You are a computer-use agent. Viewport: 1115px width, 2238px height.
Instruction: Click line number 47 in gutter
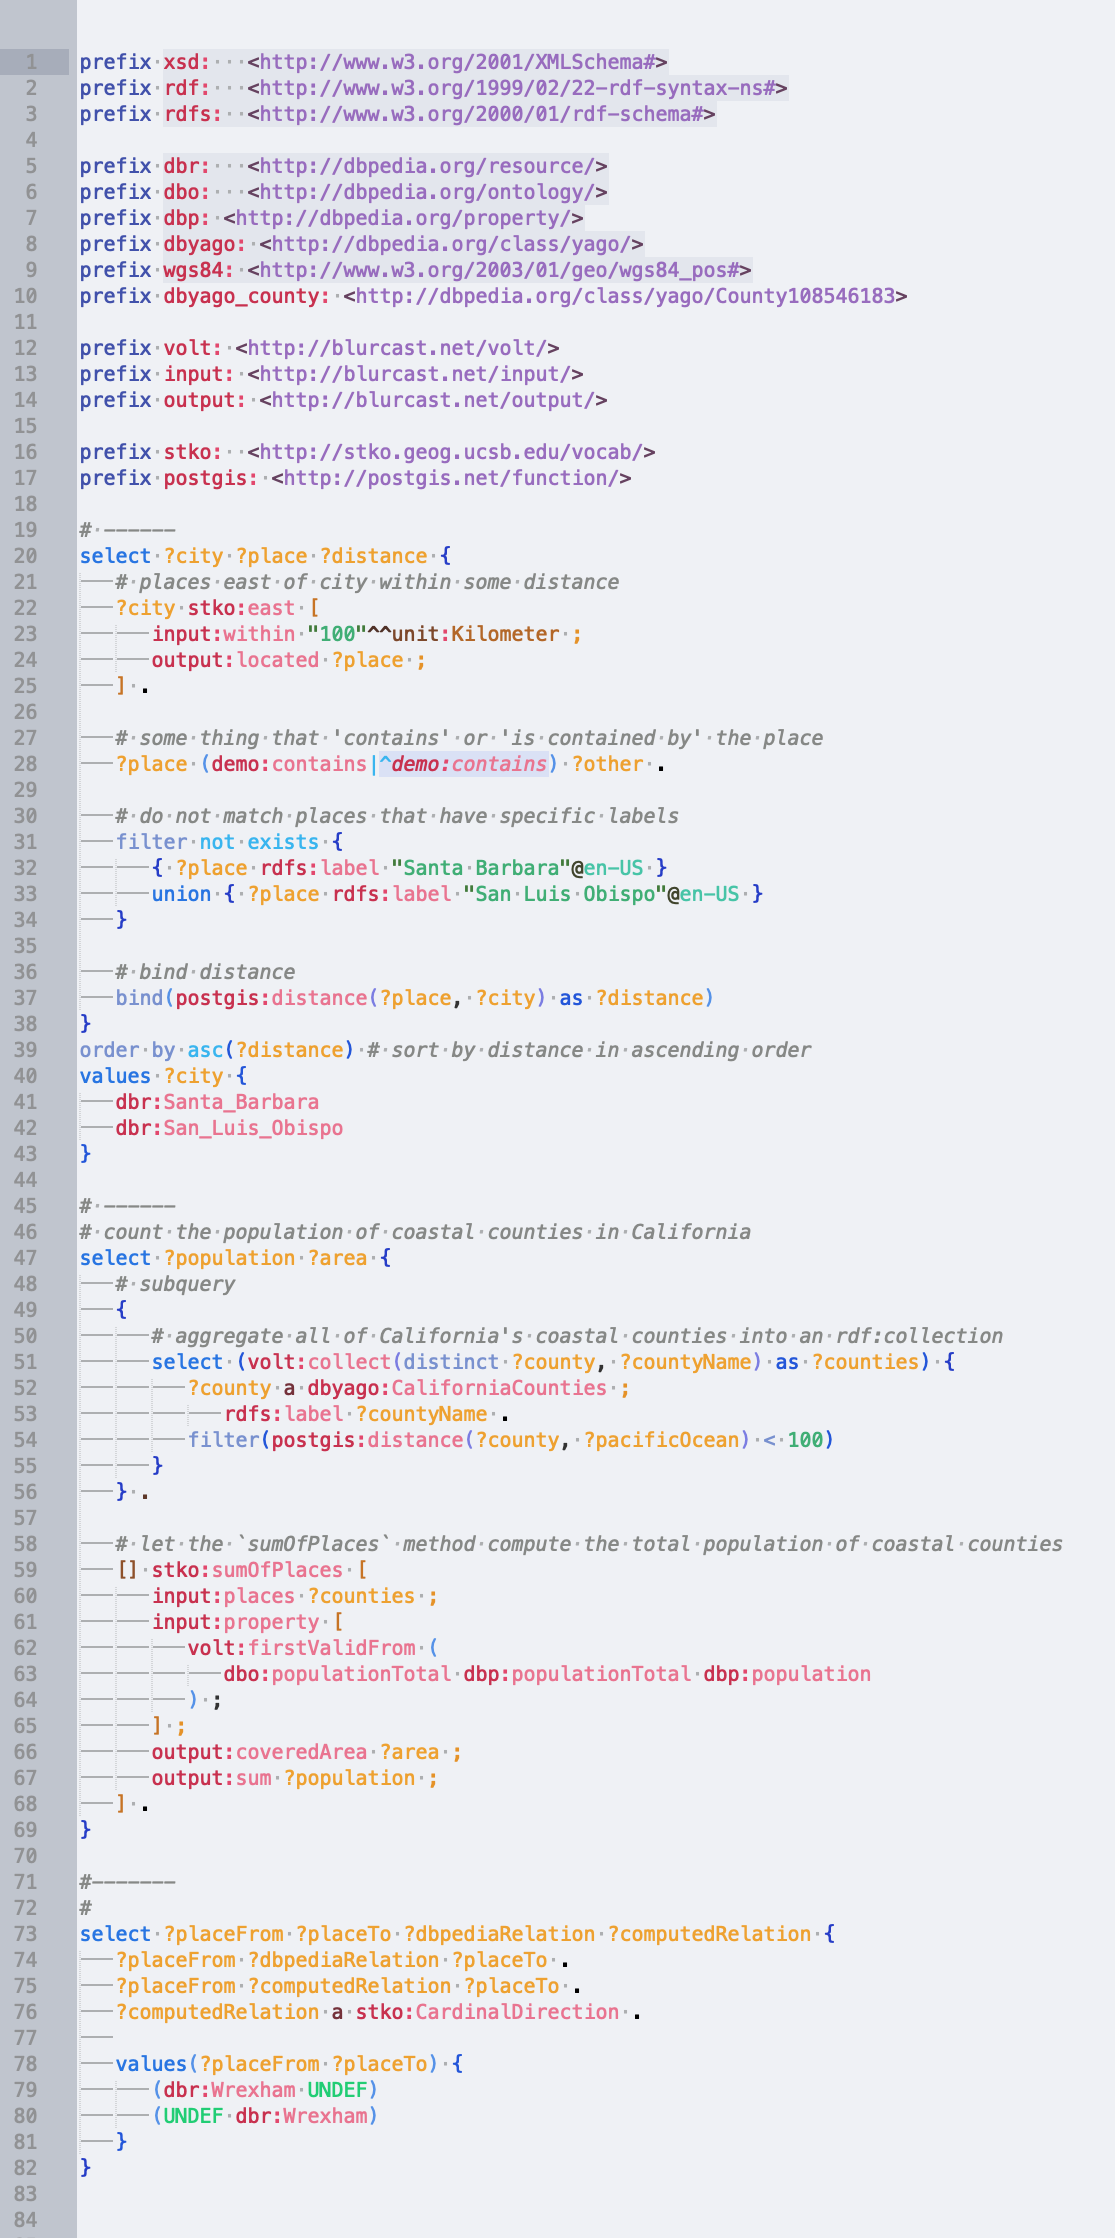pos(25,1258)
